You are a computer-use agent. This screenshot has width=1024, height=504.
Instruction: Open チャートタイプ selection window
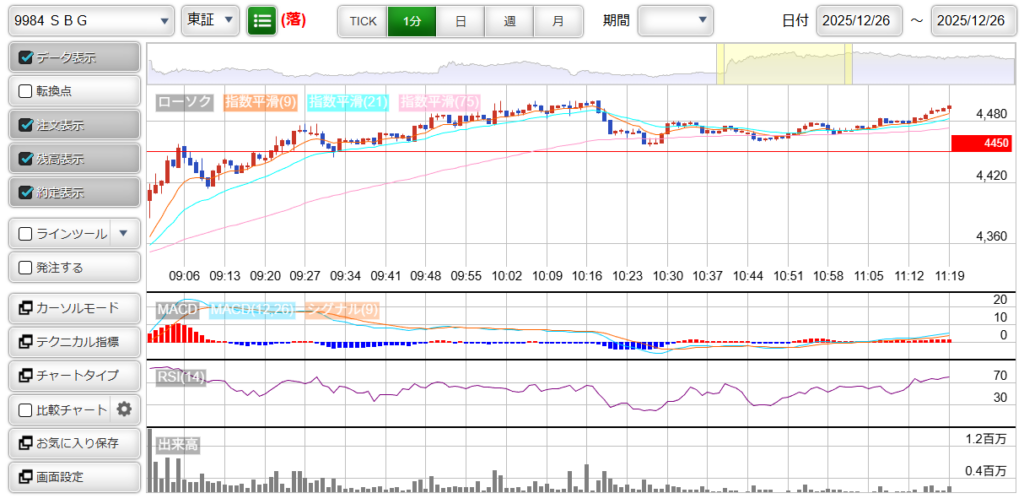coord(72,375)
